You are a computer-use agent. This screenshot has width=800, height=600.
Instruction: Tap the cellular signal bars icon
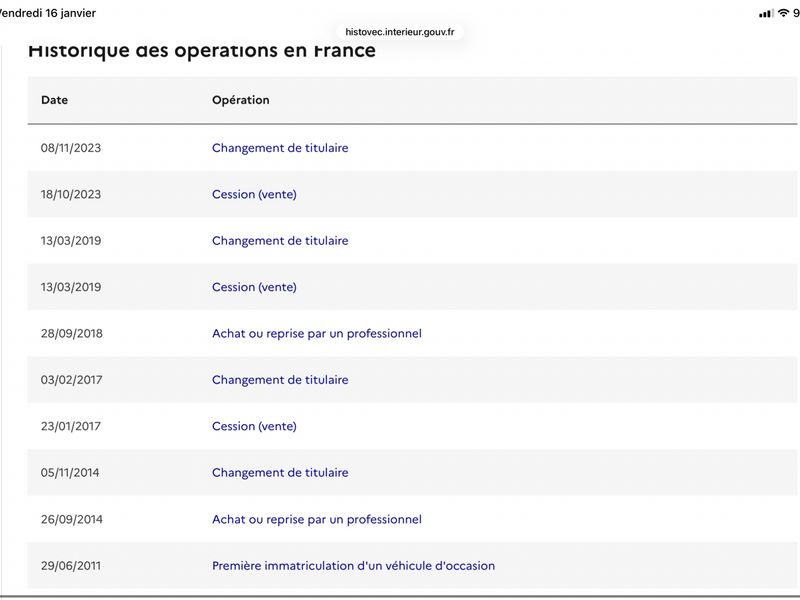pos(766,13)
